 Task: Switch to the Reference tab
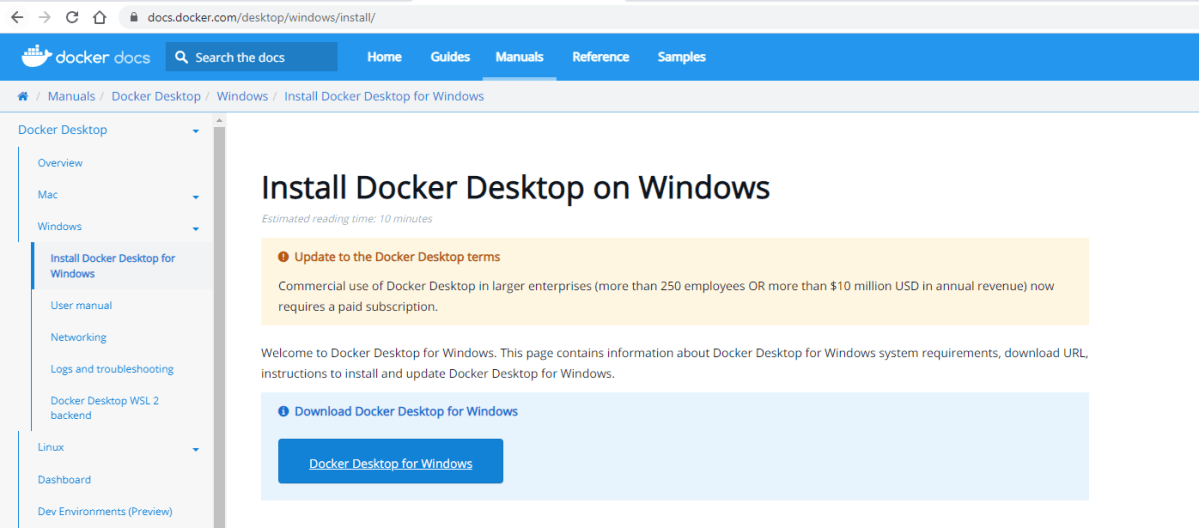600,57
